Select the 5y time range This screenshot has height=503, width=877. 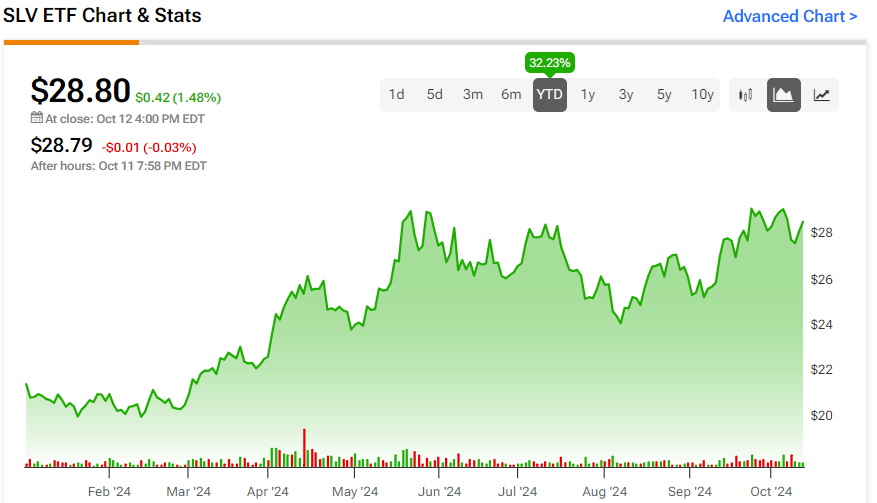pos(664,95)
